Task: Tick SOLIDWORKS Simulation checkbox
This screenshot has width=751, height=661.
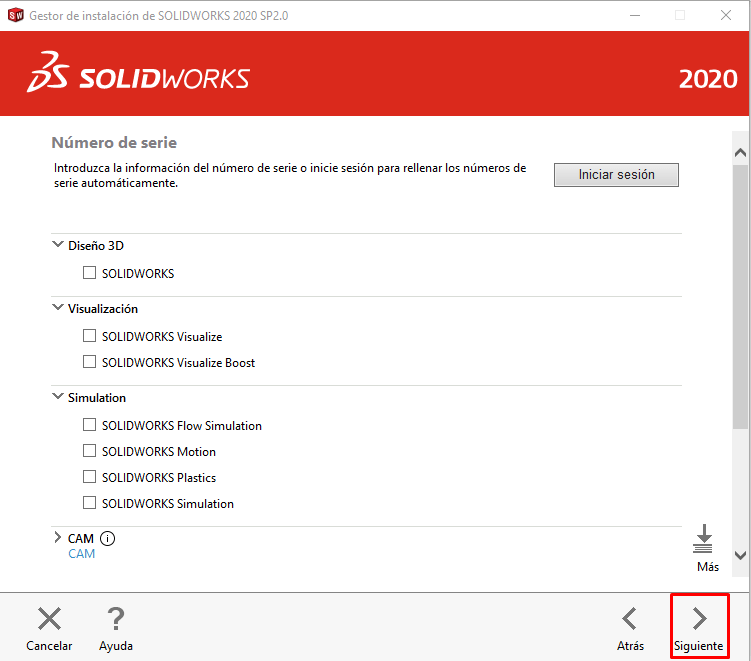Action: click(90, 502)
